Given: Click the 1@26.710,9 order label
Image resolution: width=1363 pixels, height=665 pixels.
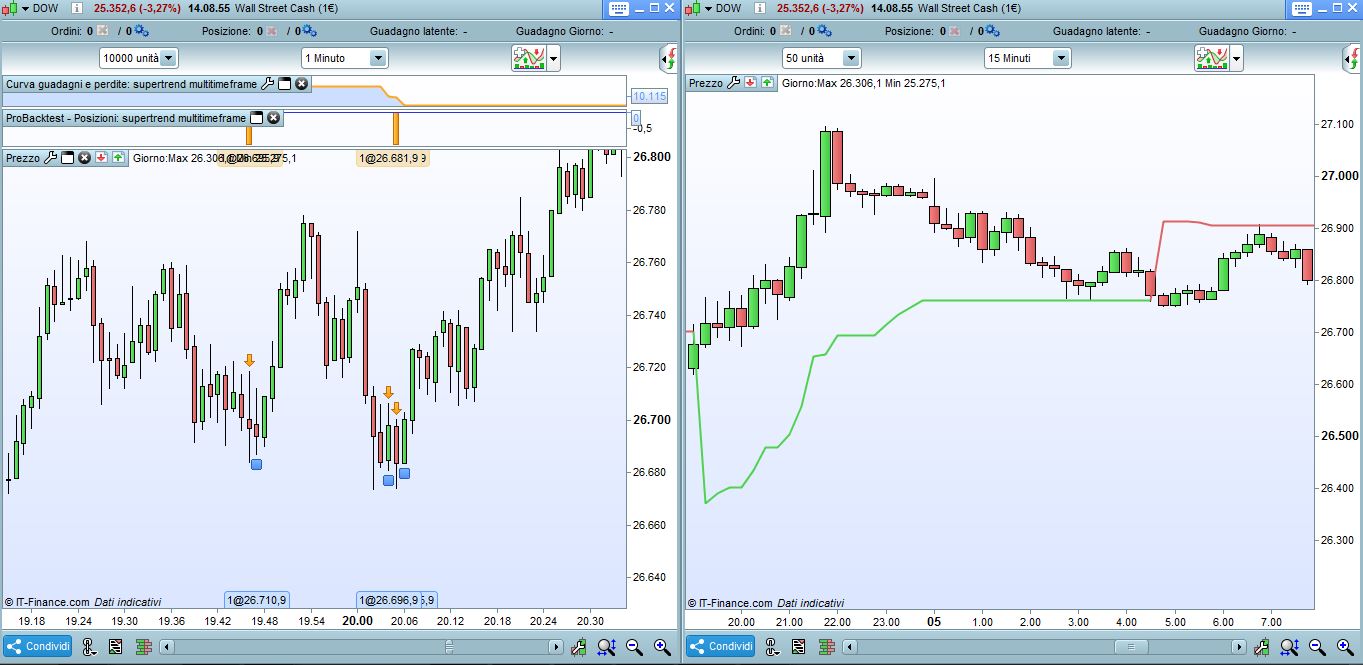Looking at the screenshot, I should (x=257, y=600).
